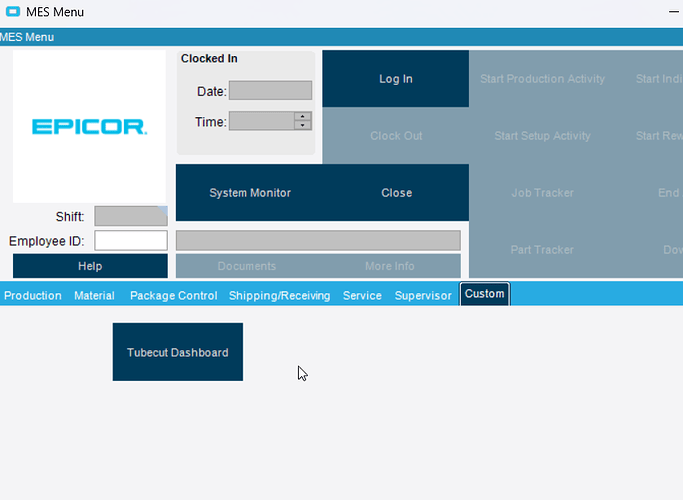Launch the Tubecut Dashboard
The height and width of the screenshot is (500, 683).
click(x=178, y=352)
